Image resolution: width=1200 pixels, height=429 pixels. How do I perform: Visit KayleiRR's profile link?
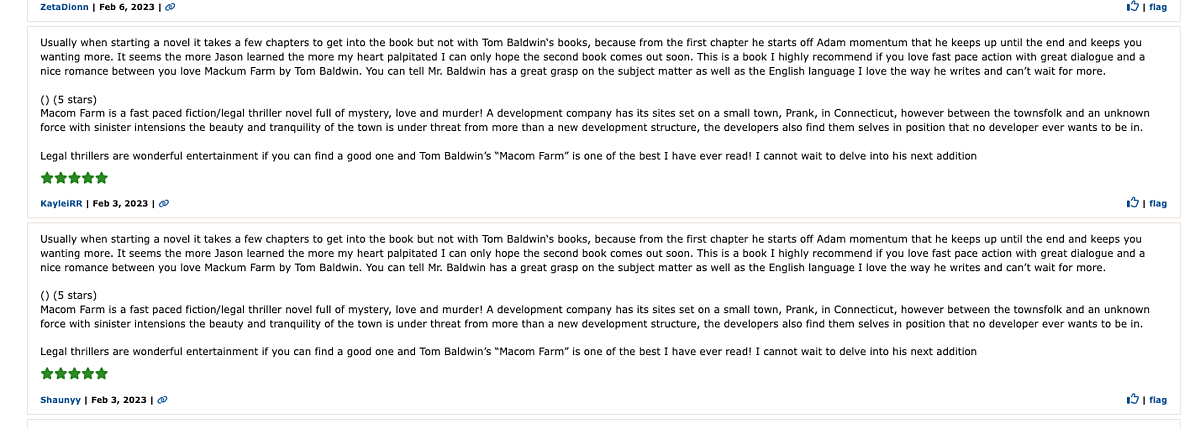pyautogui.click(x=61, y=204)
